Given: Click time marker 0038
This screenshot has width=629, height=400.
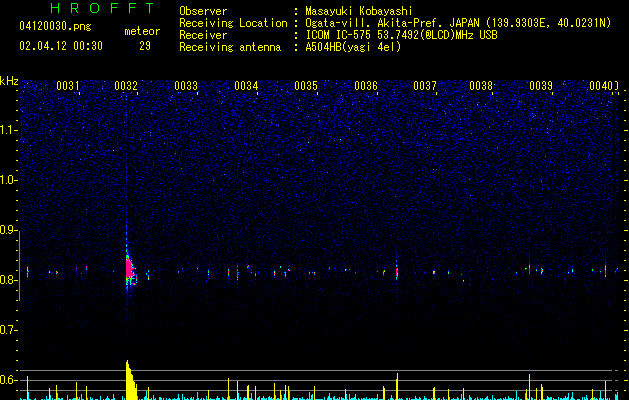Looking at the screenshot, I should tap(481, 86).
